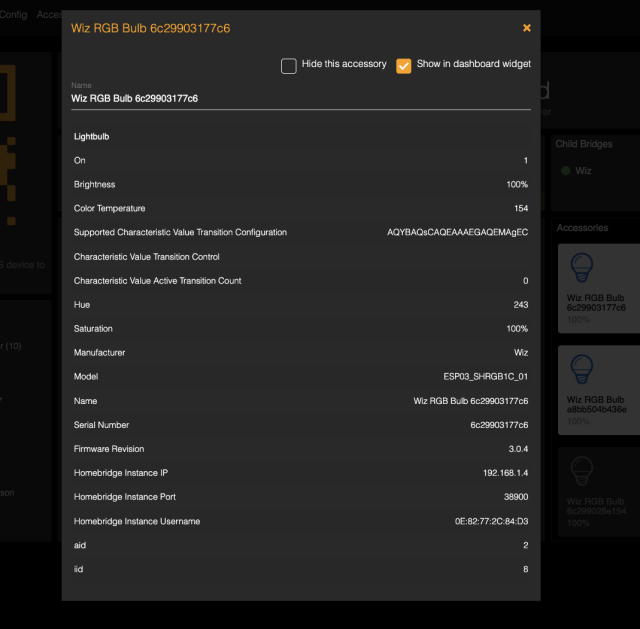Viewport: 640px width, 629px height.
Task: Click the Manufacturer value Wiz
Action: pyautogui.click(x=521, y=353)
